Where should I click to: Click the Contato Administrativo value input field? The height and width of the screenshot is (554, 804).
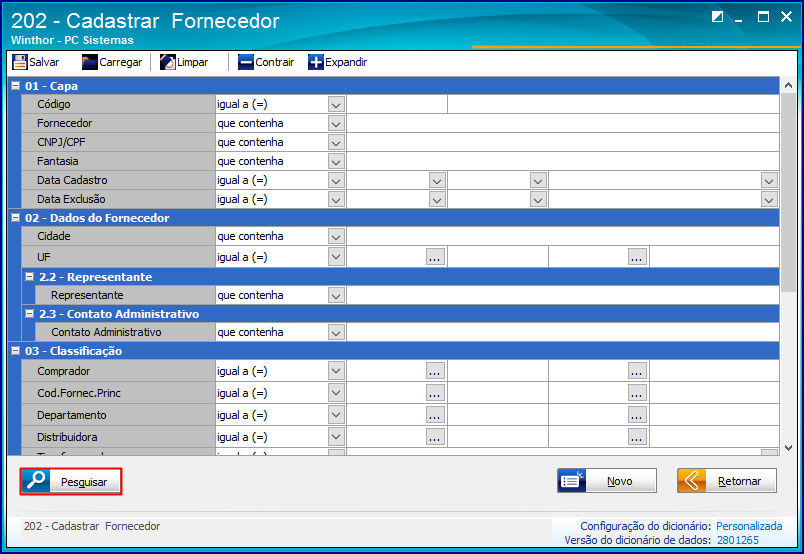[x=563, y=332]
